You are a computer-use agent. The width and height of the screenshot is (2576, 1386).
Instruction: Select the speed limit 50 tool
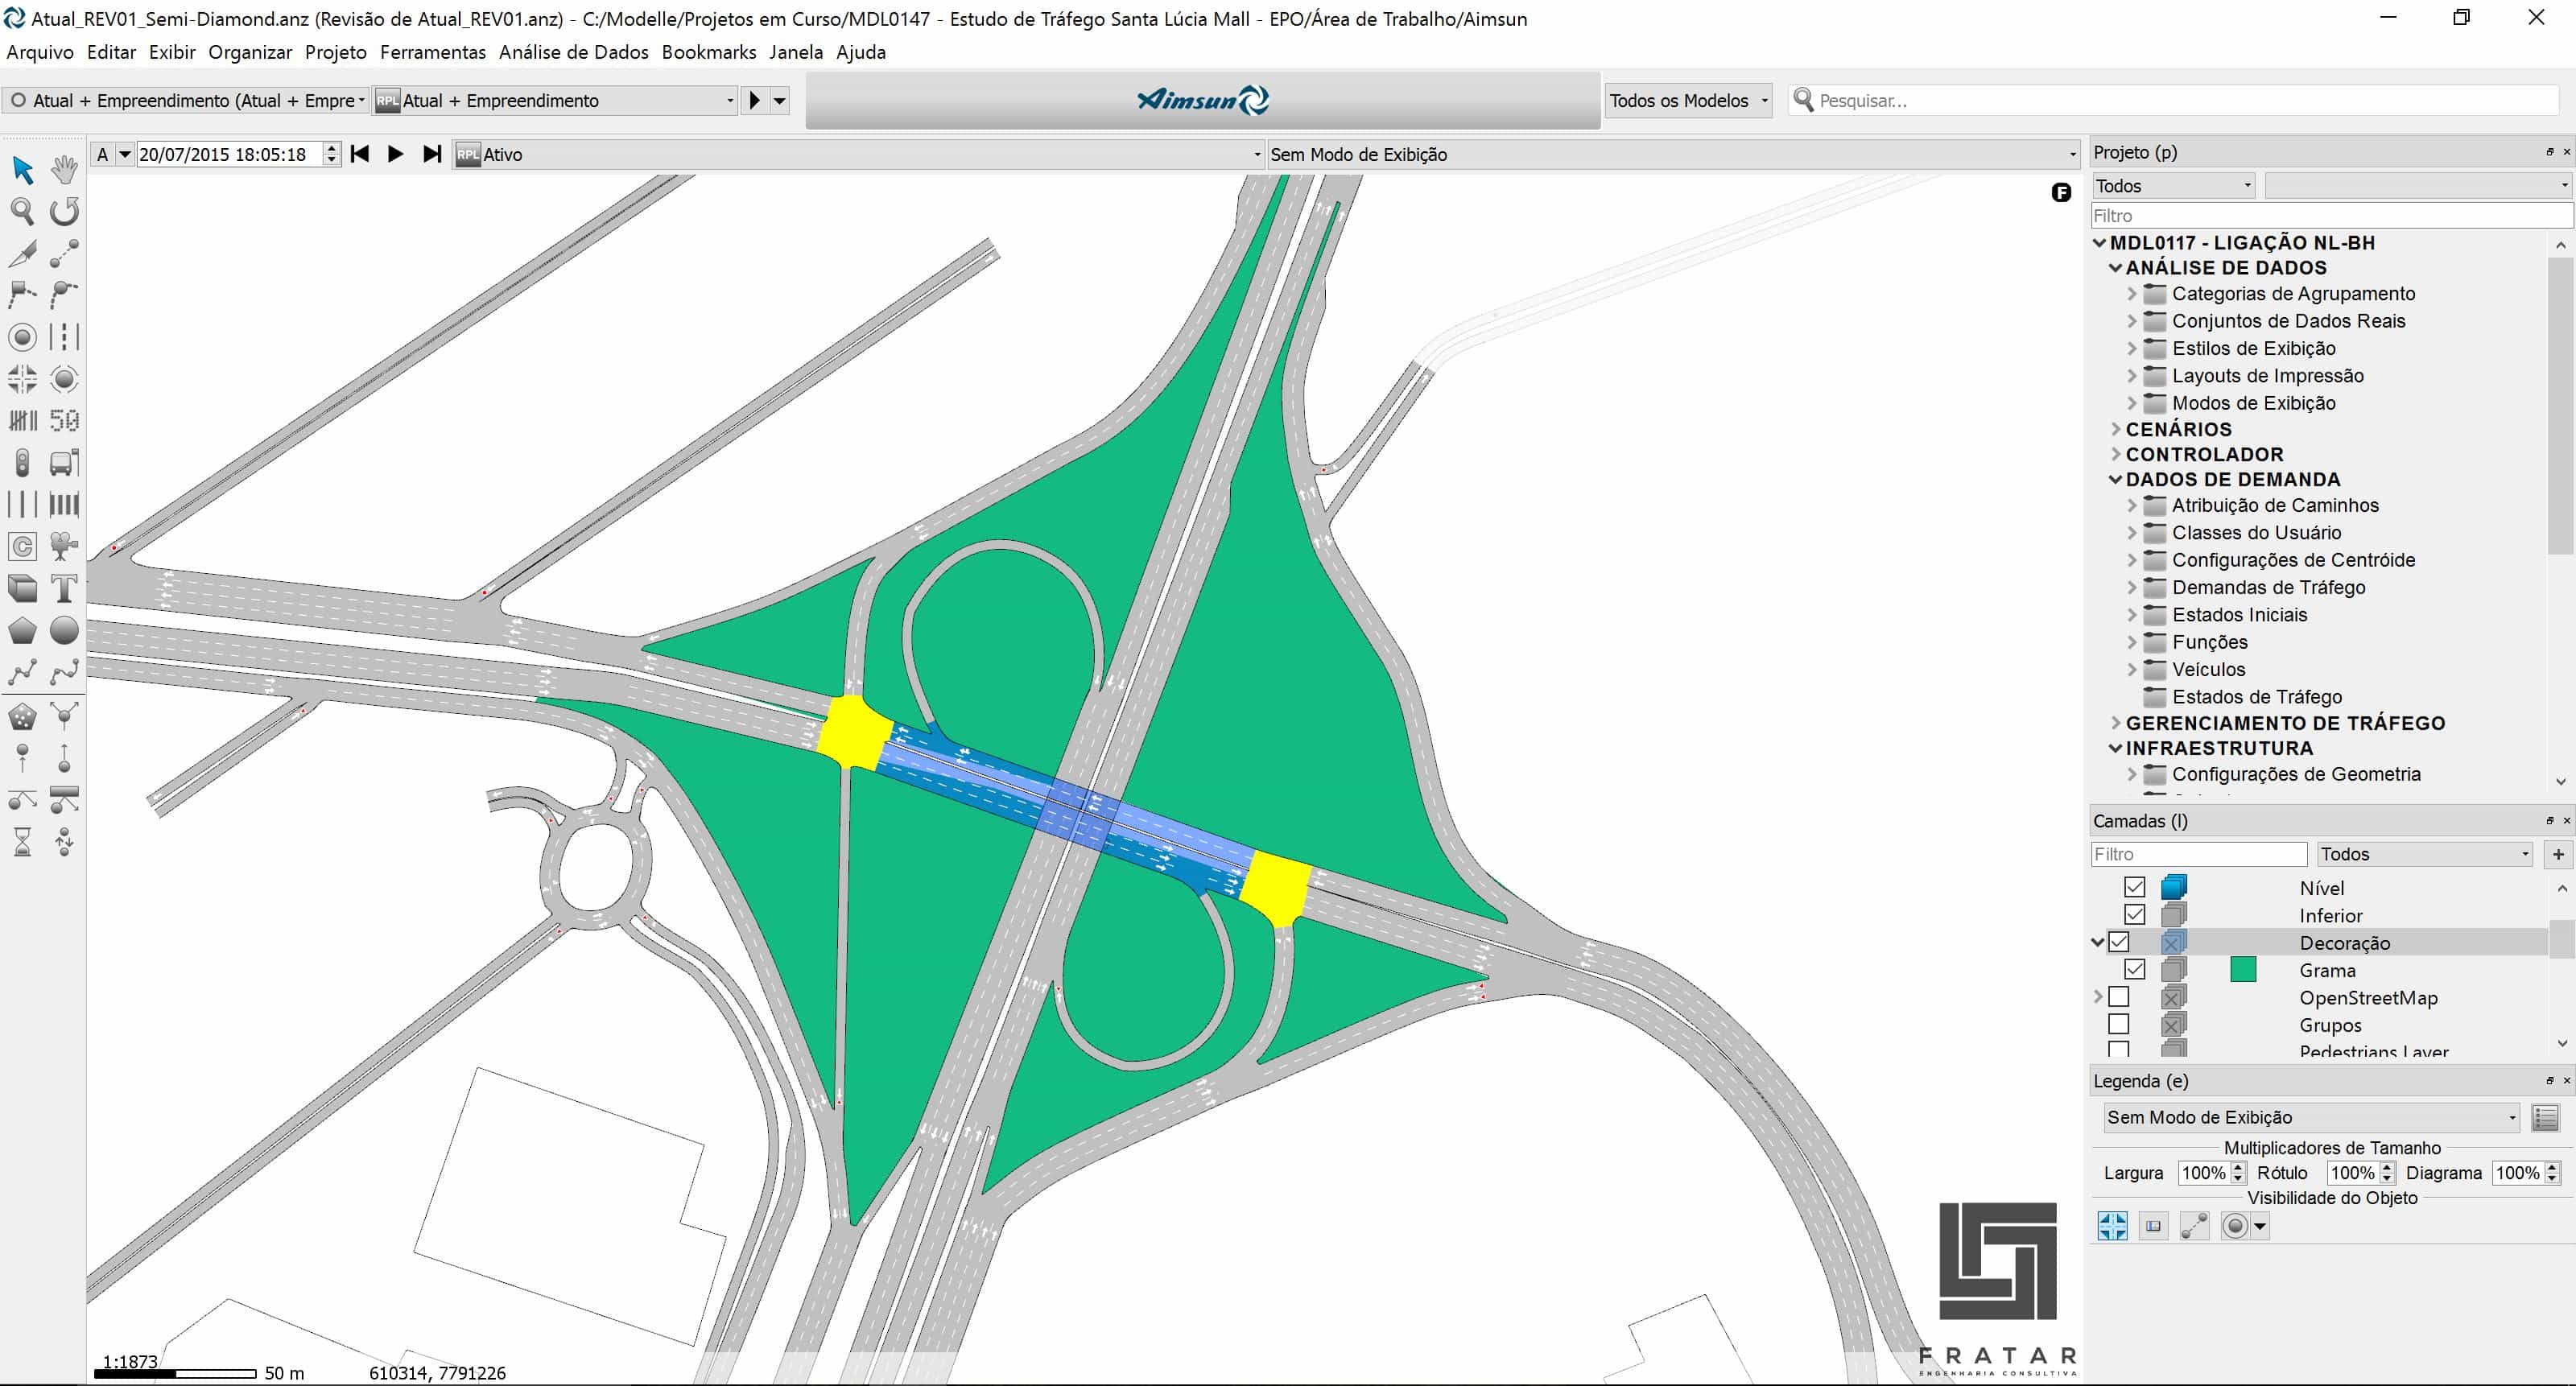click(x=64, y=421)
